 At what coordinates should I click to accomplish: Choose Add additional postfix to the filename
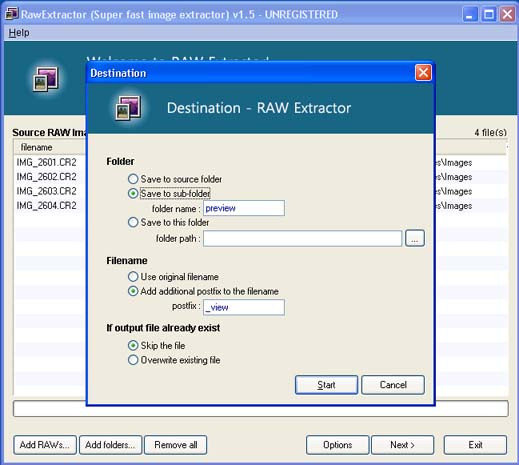click(203, 291)
